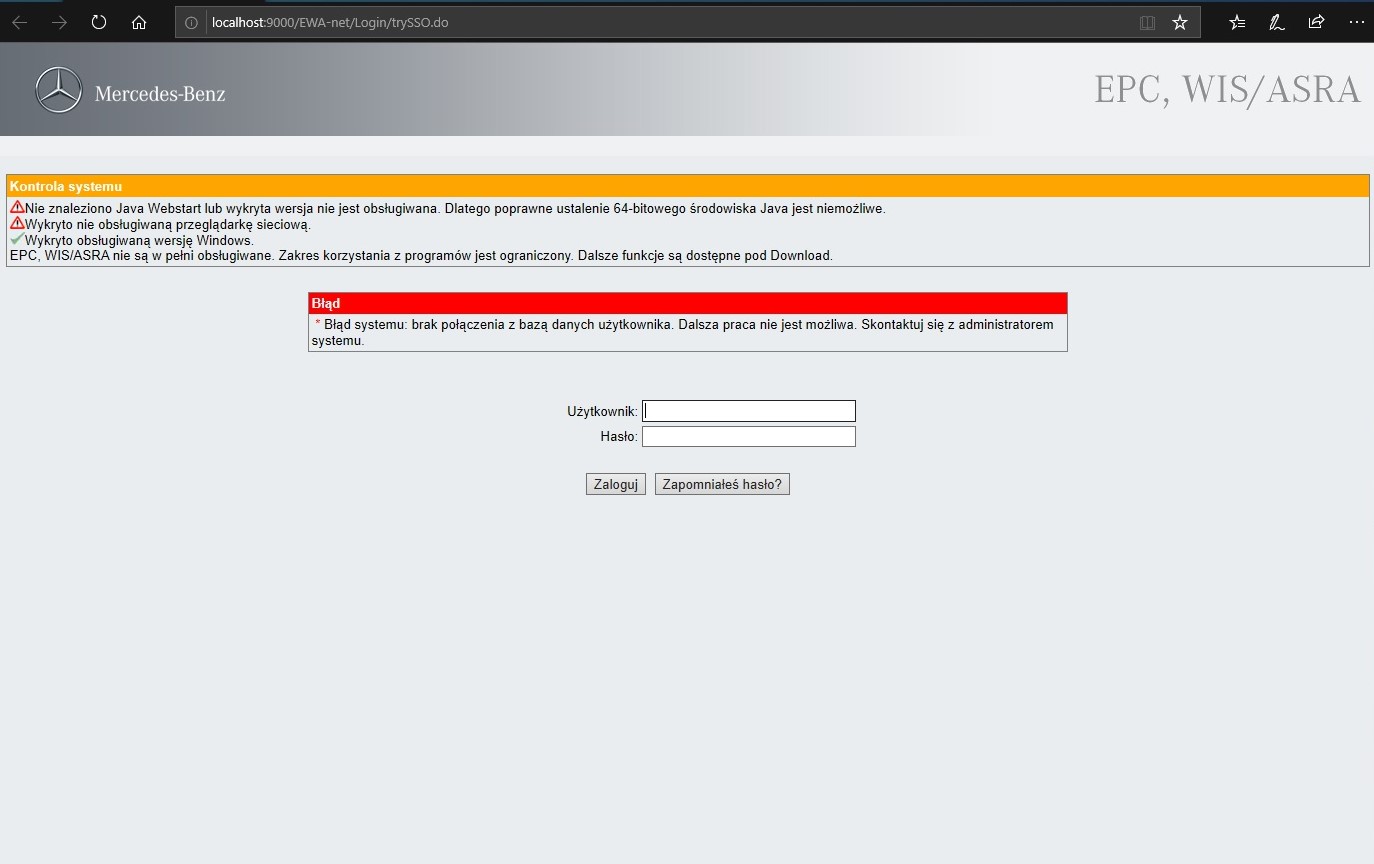Click the Zaloguj login button
Viewport: 1374px width, 864px height.
pos(616,484)
